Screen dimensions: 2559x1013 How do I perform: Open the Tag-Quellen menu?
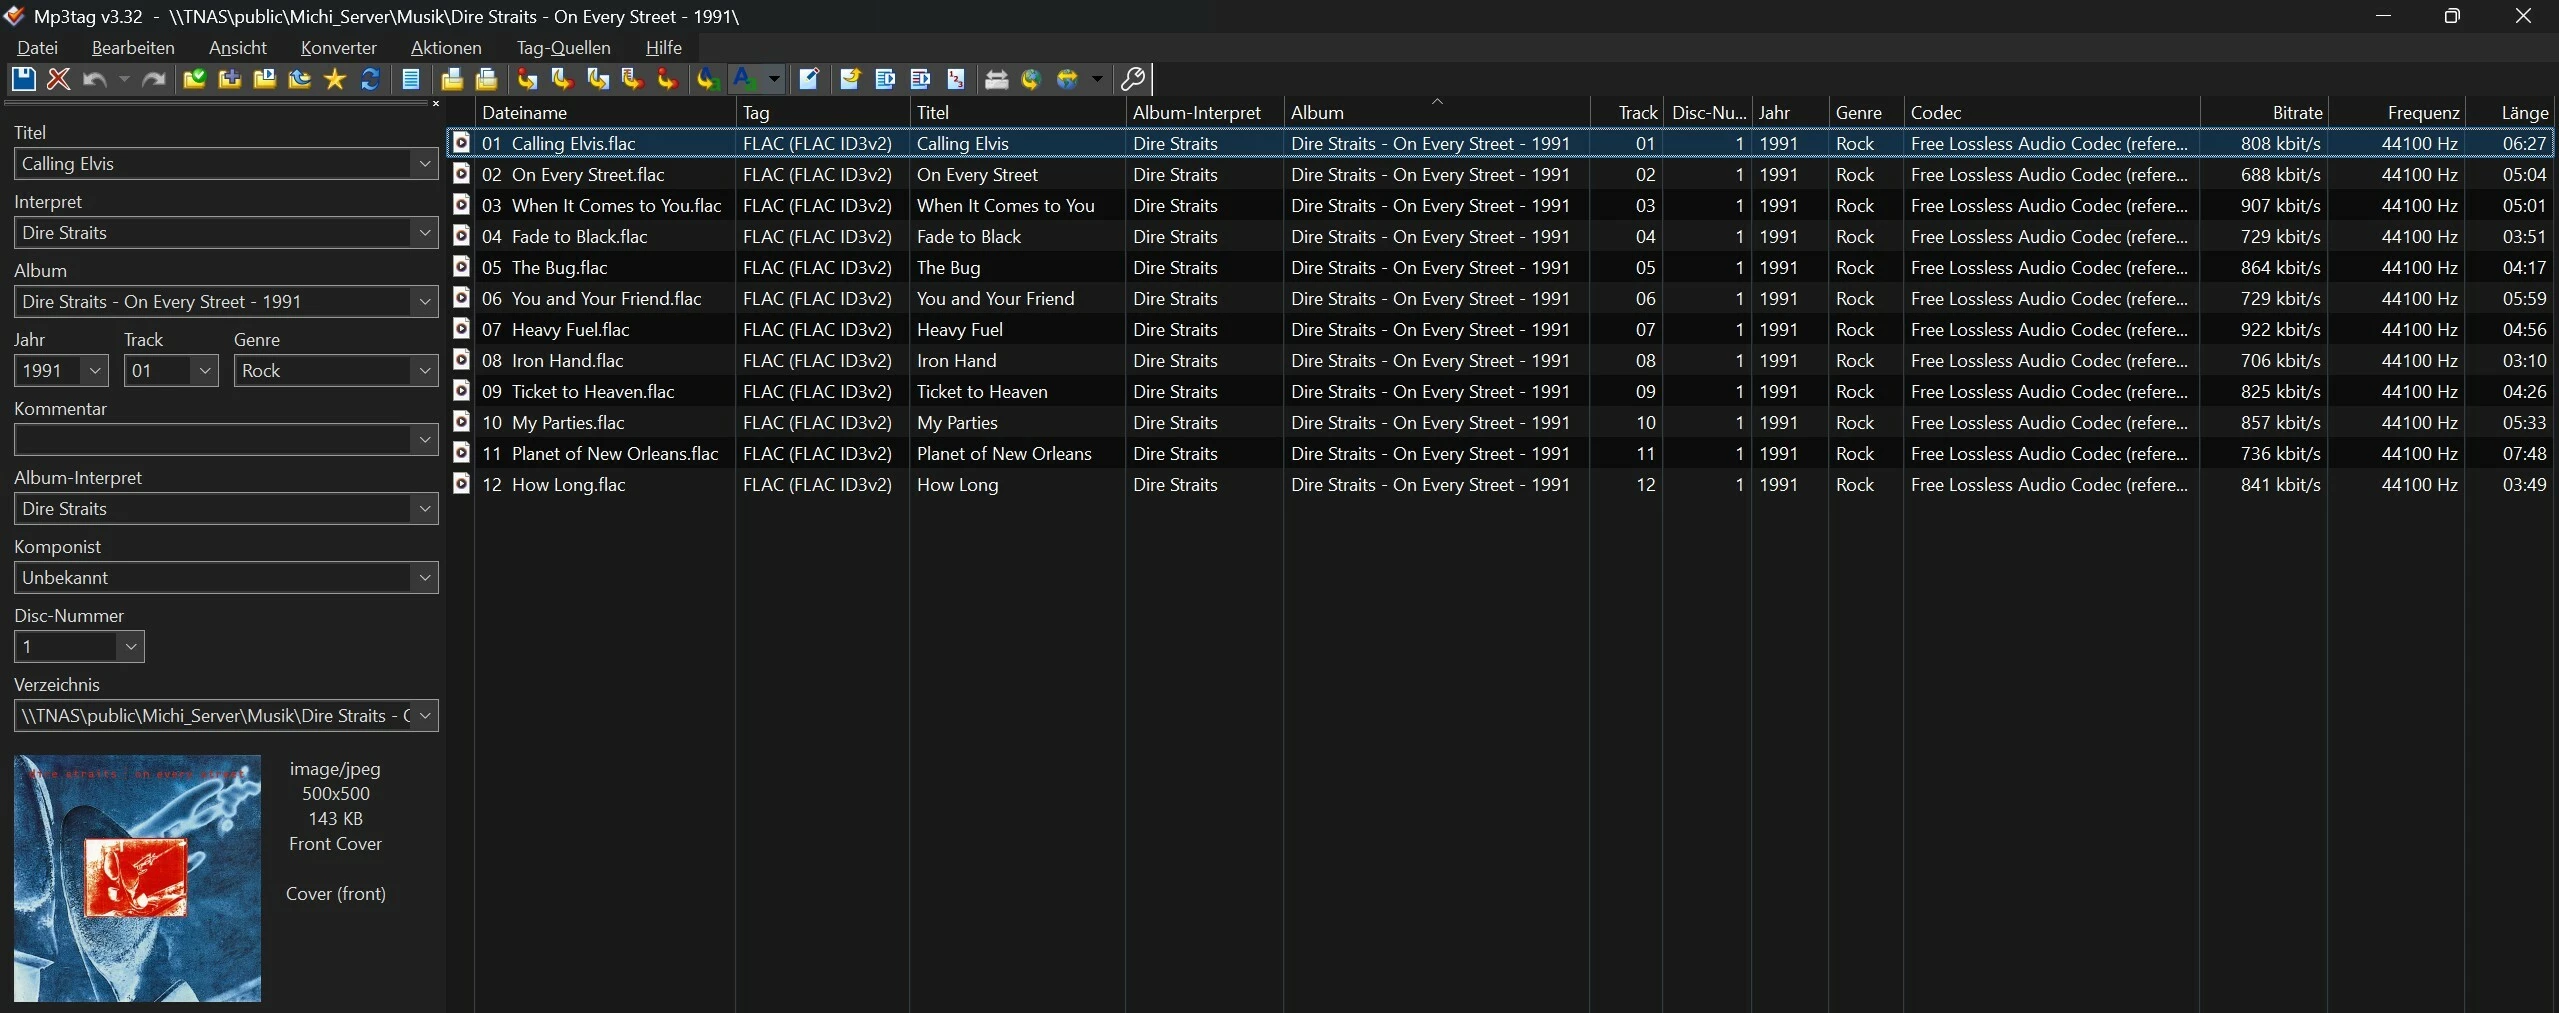563,48
